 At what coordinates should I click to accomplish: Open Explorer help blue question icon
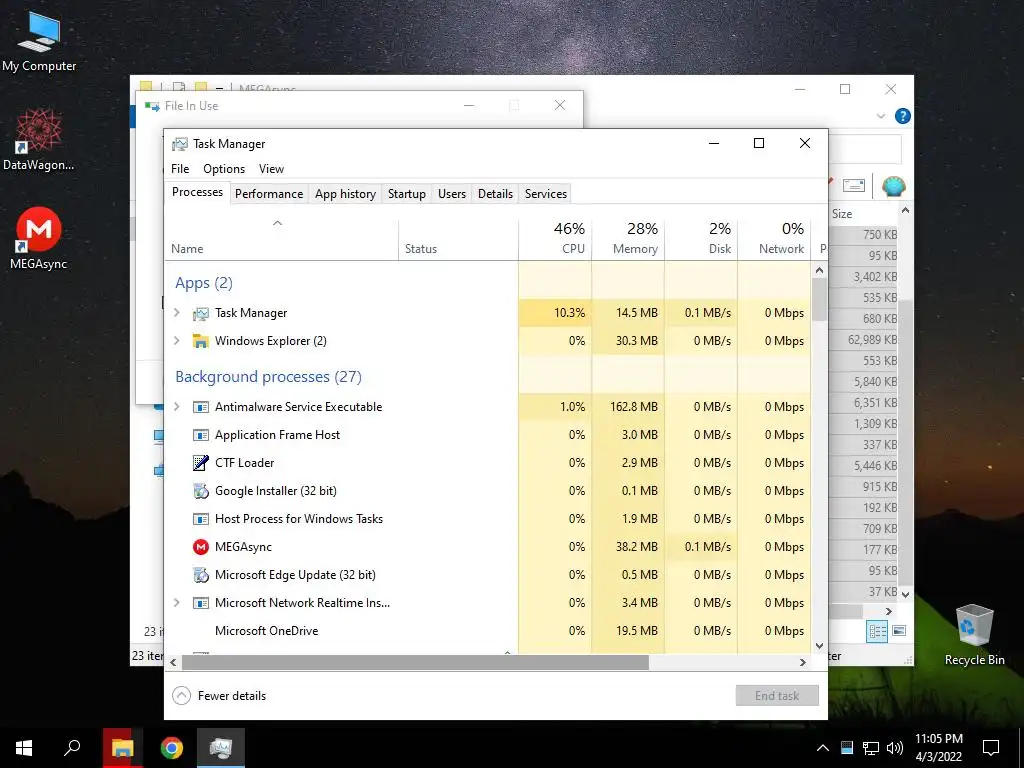tap(903, 116)
